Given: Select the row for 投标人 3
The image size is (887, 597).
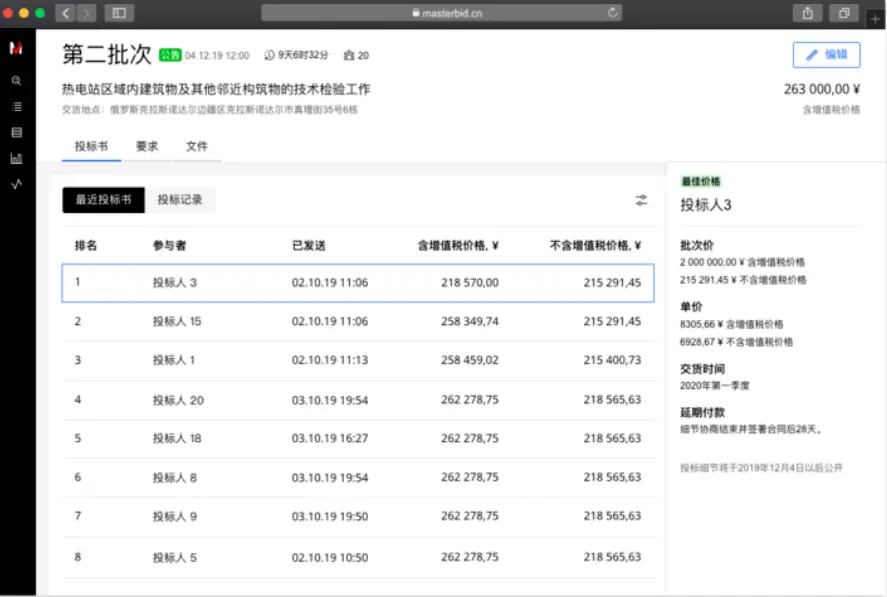Looking at the screenshot, I should [358, 282].
